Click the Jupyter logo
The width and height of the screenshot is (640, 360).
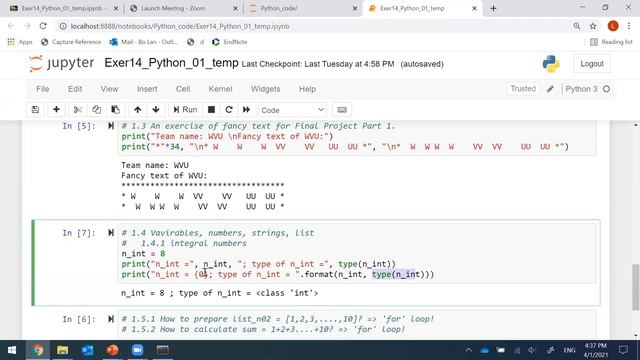click(x=61, y=63)
